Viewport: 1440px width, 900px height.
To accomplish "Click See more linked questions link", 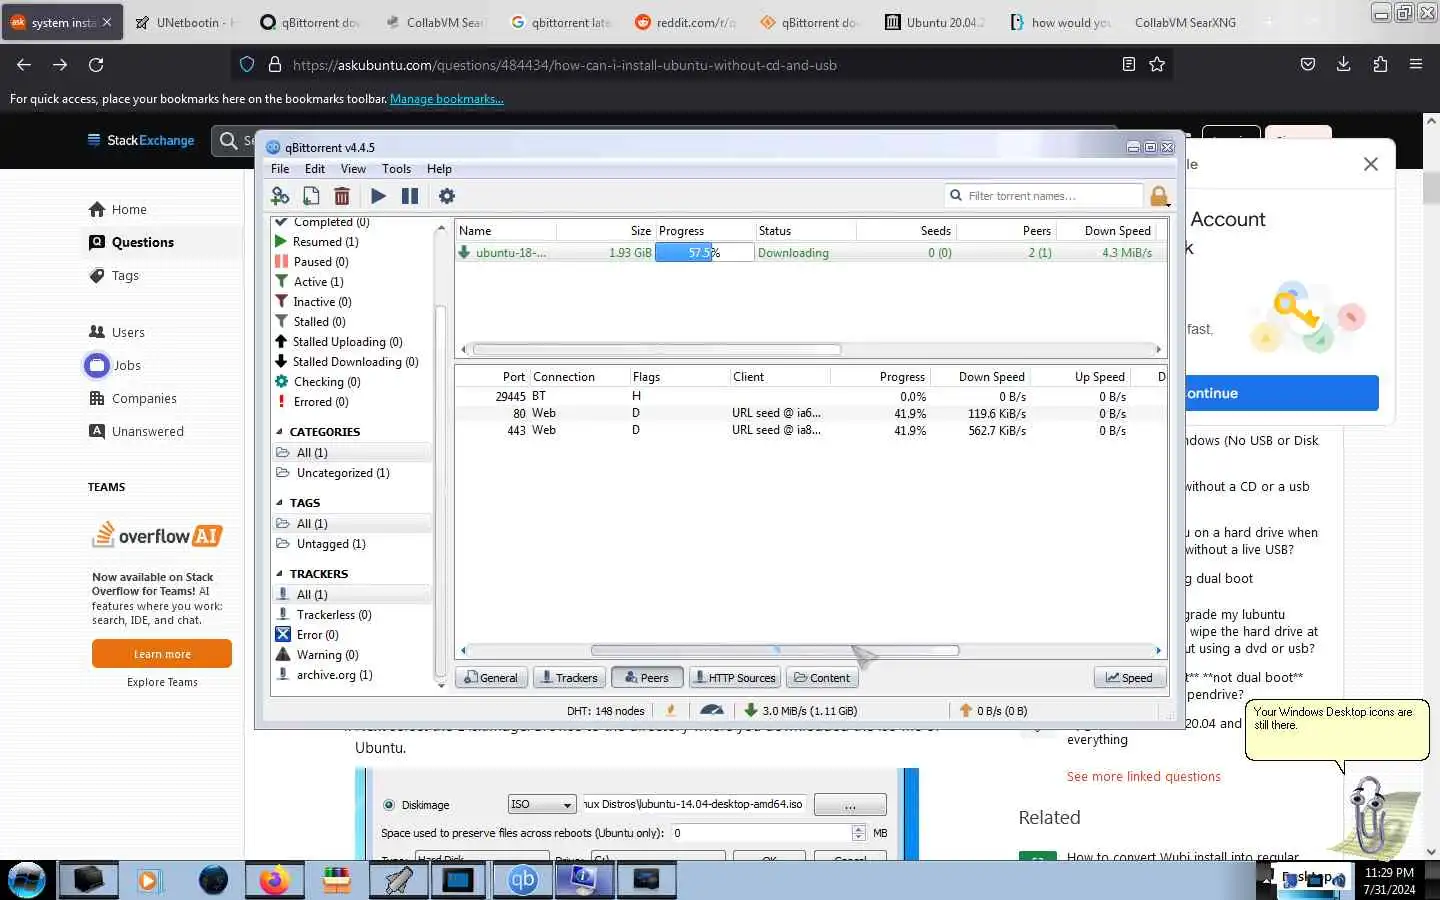I will (1143, 777).
